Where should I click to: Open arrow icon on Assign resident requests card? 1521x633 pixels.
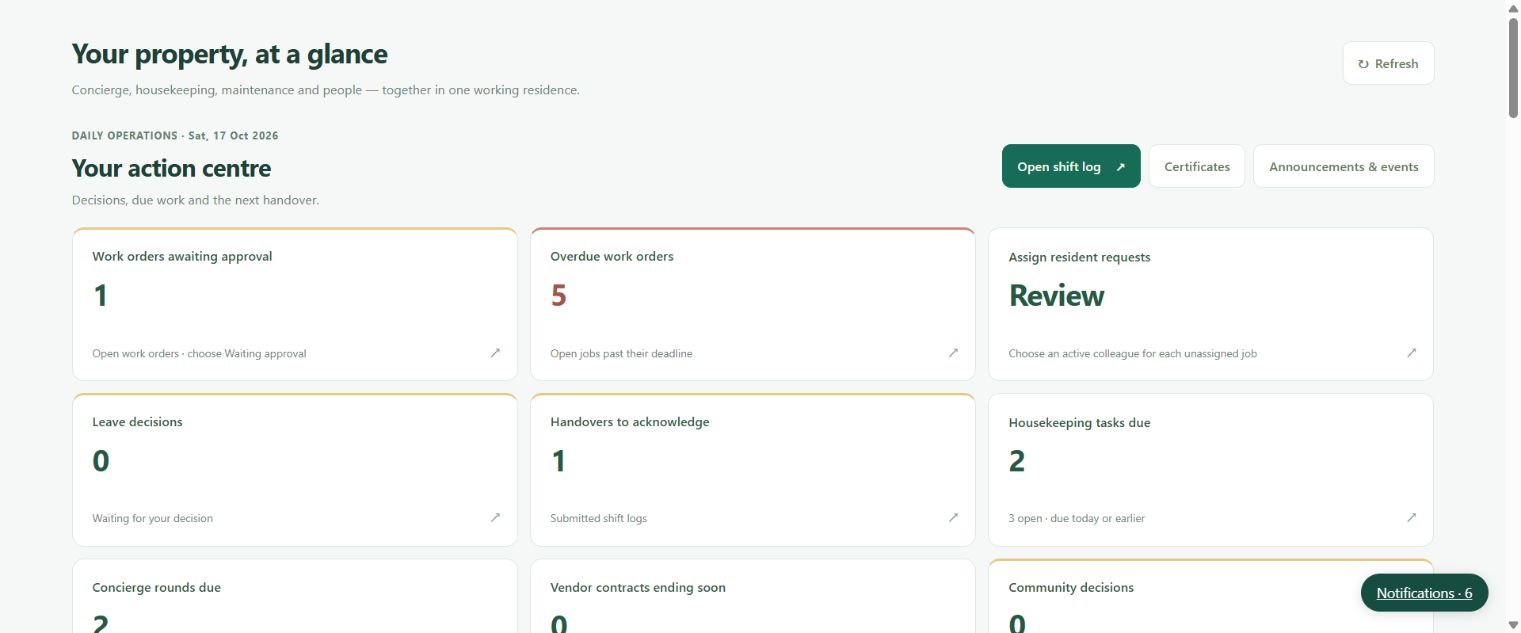click(1411, 353)
